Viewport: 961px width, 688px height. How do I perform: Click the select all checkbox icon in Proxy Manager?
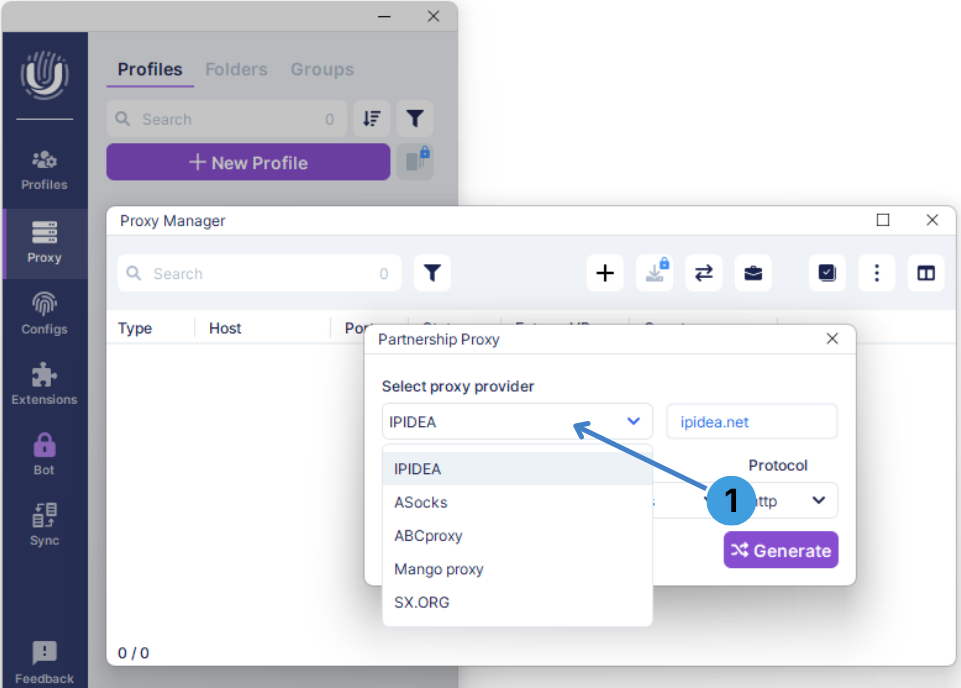point(827,273)
